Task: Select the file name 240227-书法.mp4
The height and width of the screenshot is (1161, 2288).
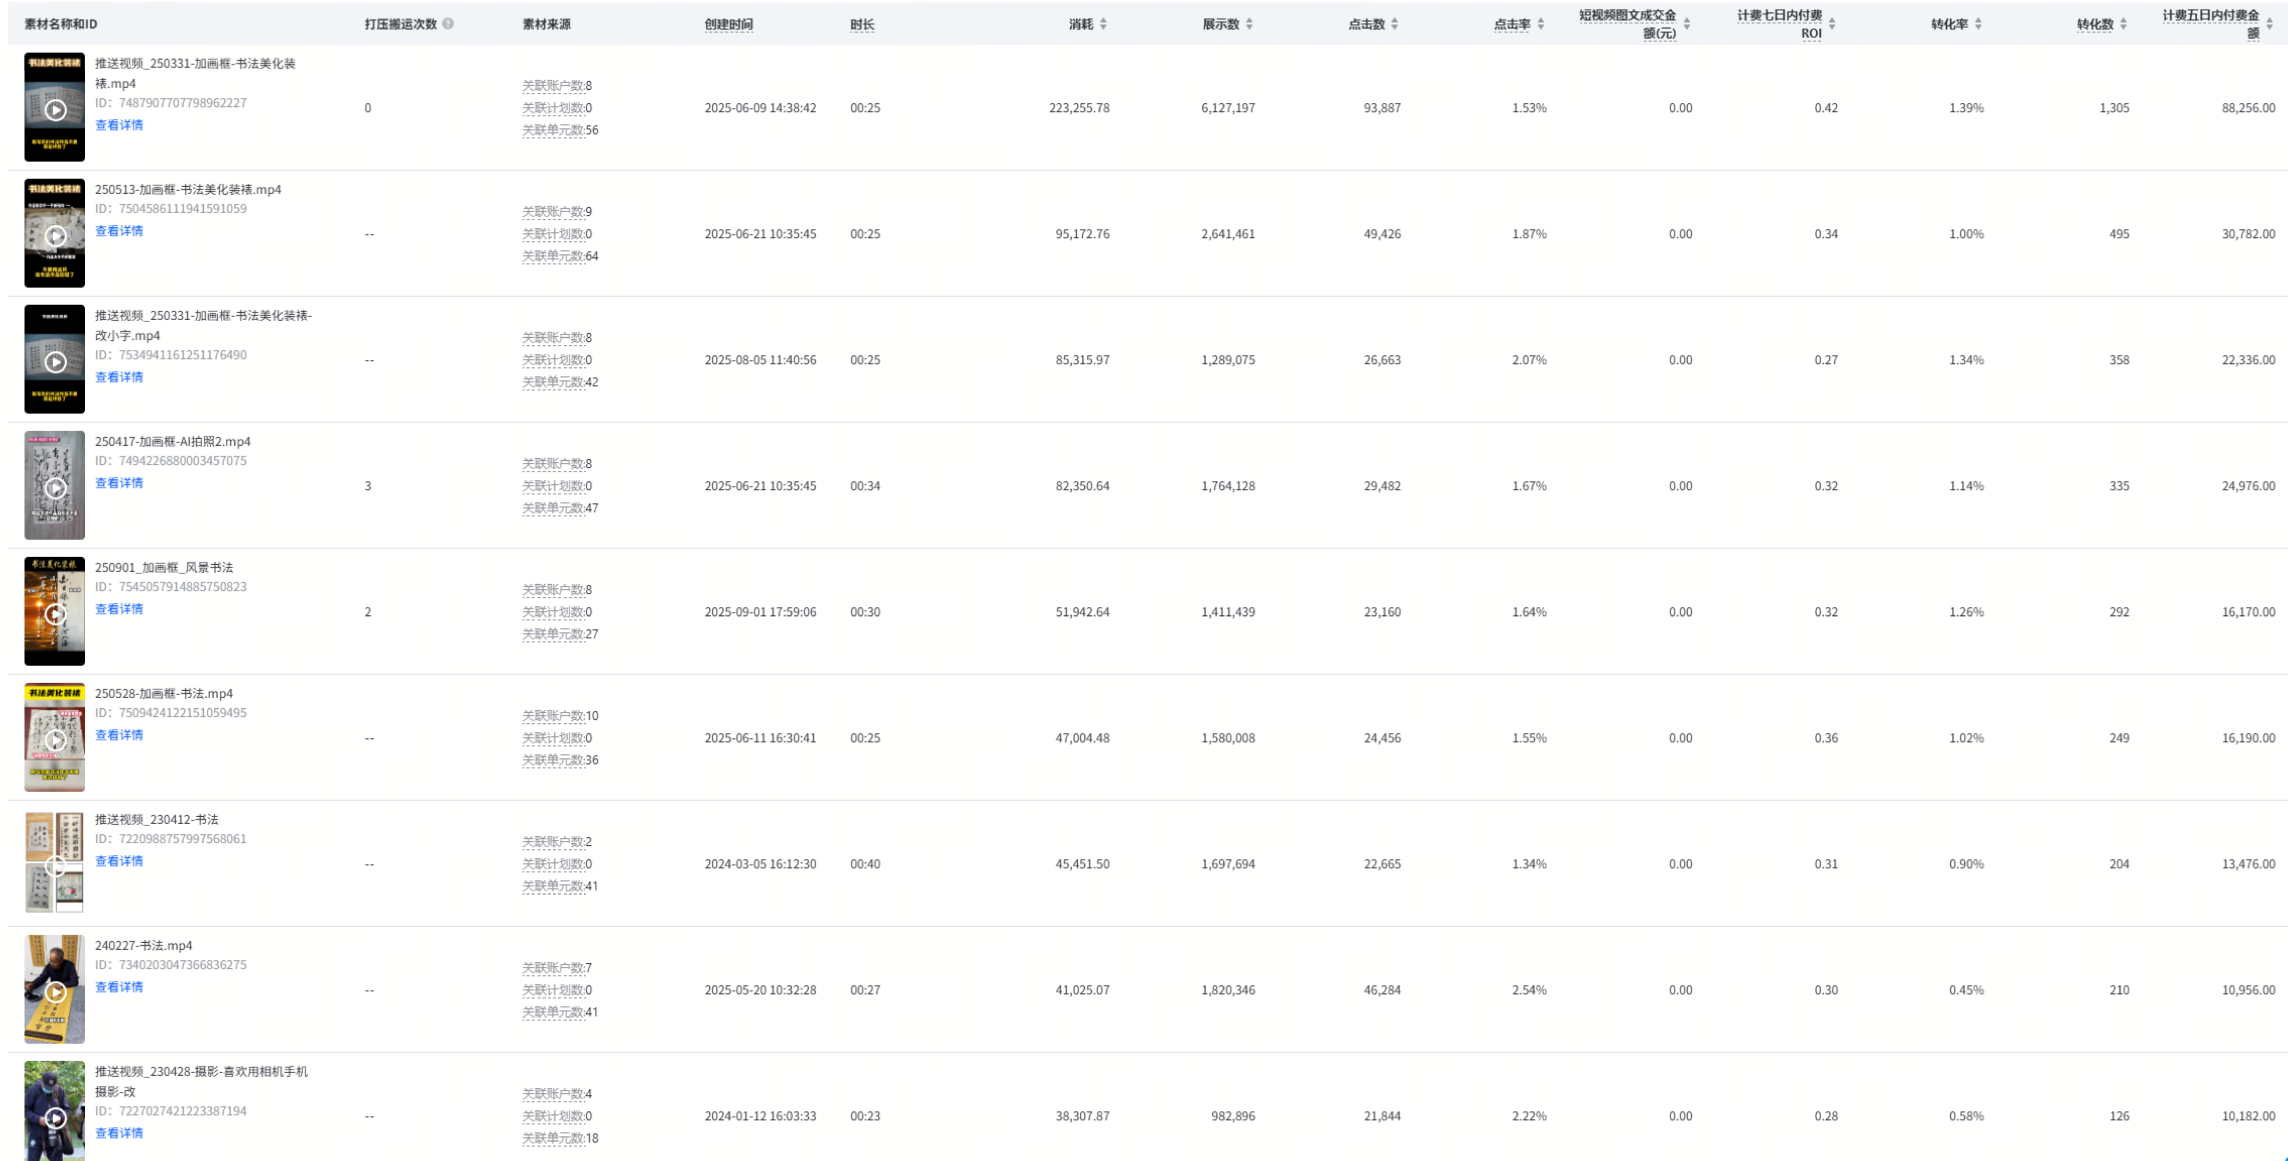Action: click(x=144, y=945)
